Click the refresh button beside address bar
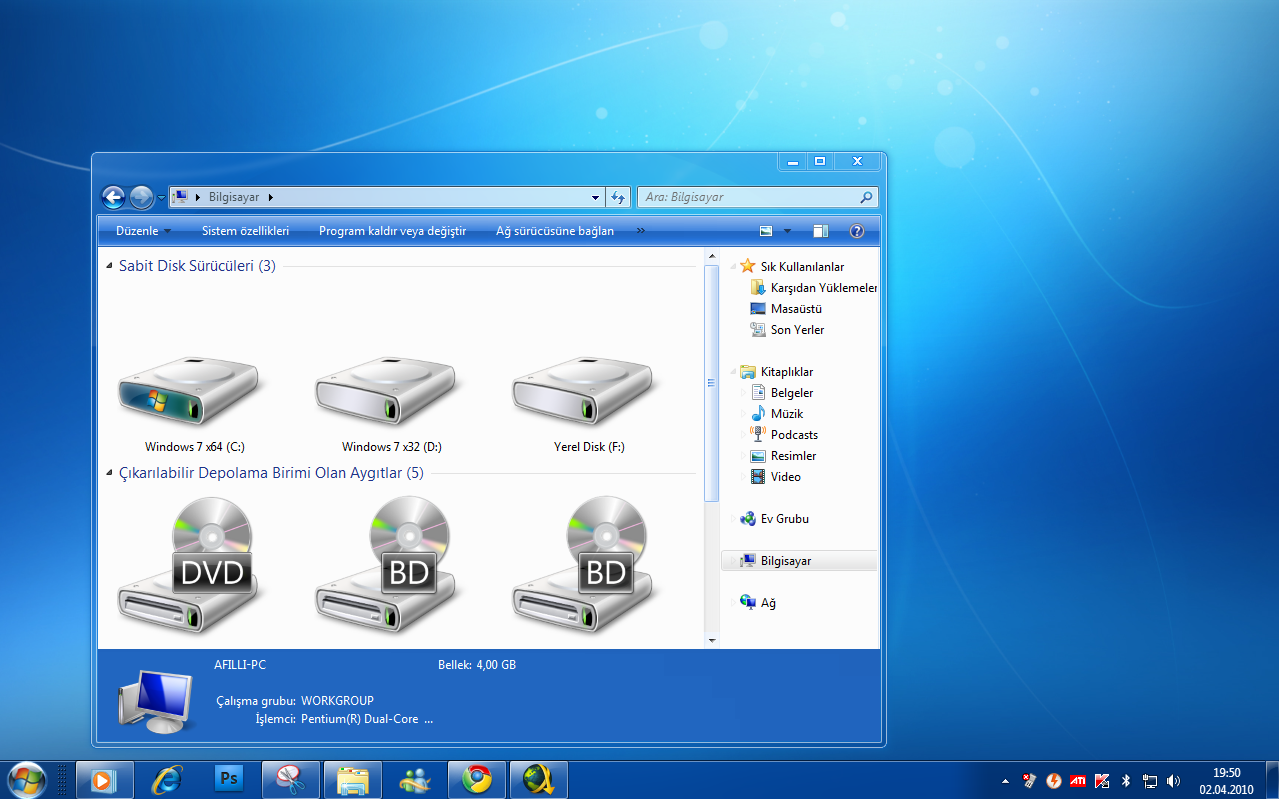This screenshot has height=799, width=1279. pyautogui.click(x=619, y=197)
